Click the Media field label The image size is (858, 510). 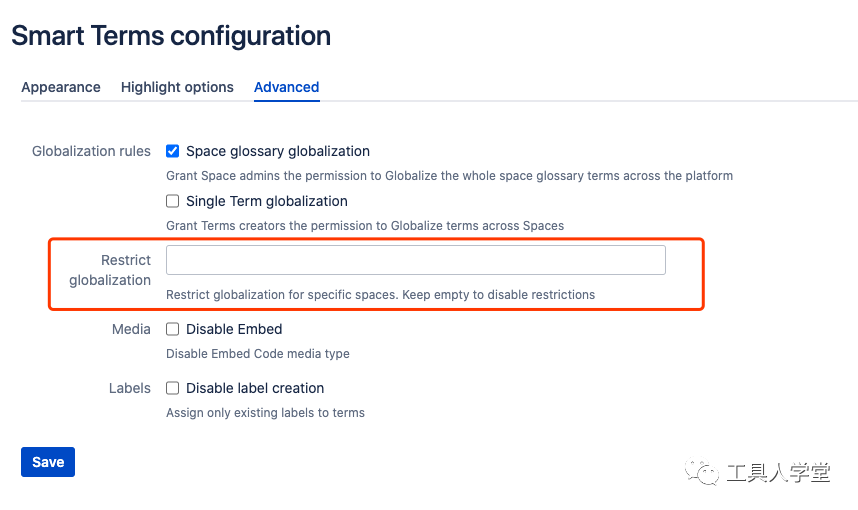click(131, 329)
